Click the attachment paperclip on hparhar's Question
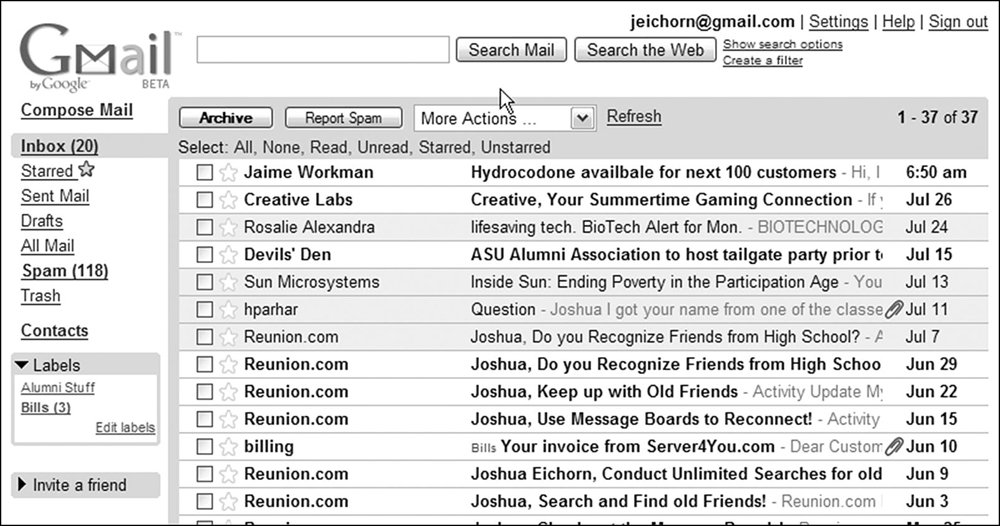Image resolution: width=1000 pixels, height=526 pixels. click(893, 309)
